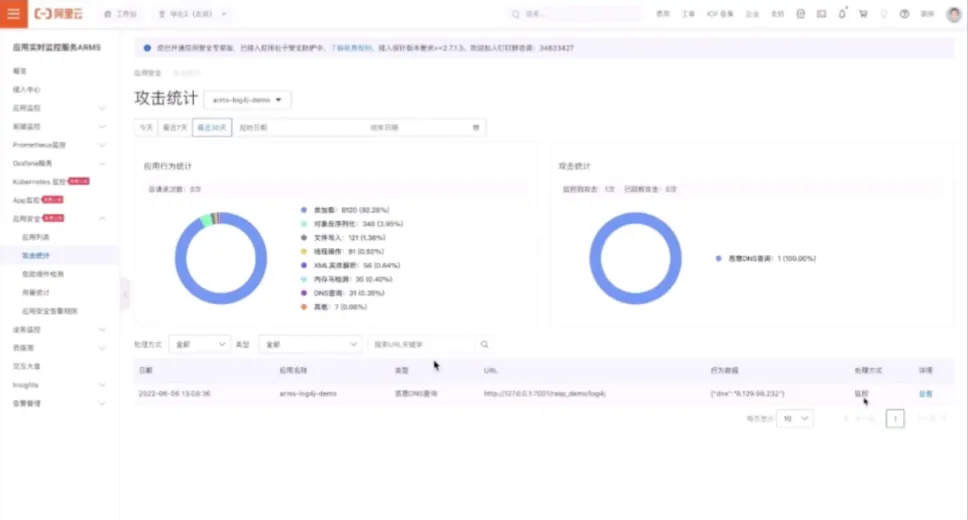
Task: Open the calendar icon in date picker
Action: tap(476, 127)
